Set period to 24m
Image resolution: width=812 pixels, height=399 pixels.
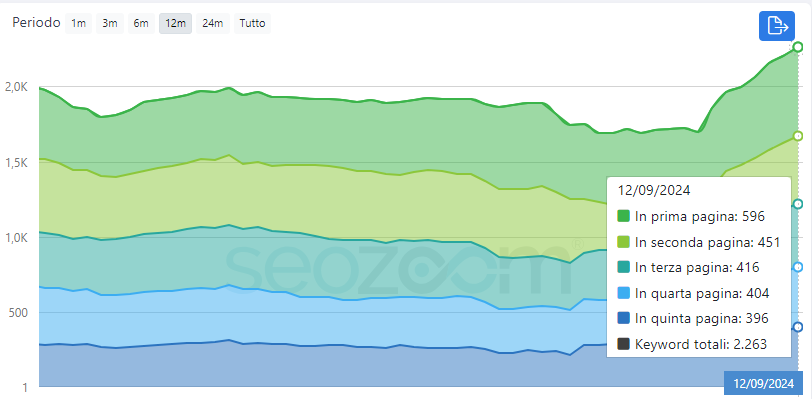[213, 23]
